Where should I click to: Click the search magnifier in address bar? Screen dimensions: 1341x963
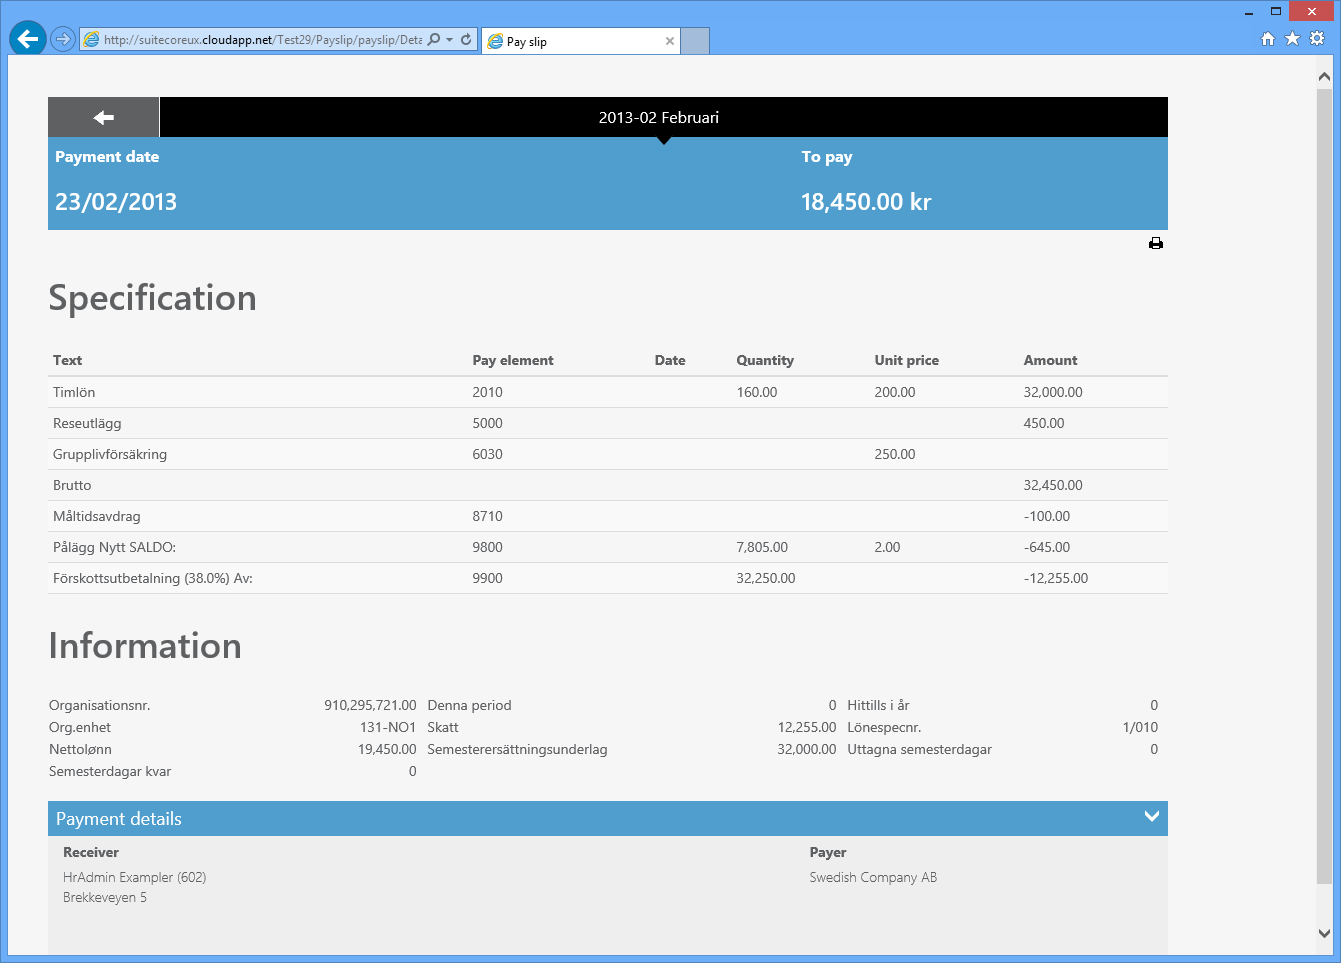[x=433, y=40]
